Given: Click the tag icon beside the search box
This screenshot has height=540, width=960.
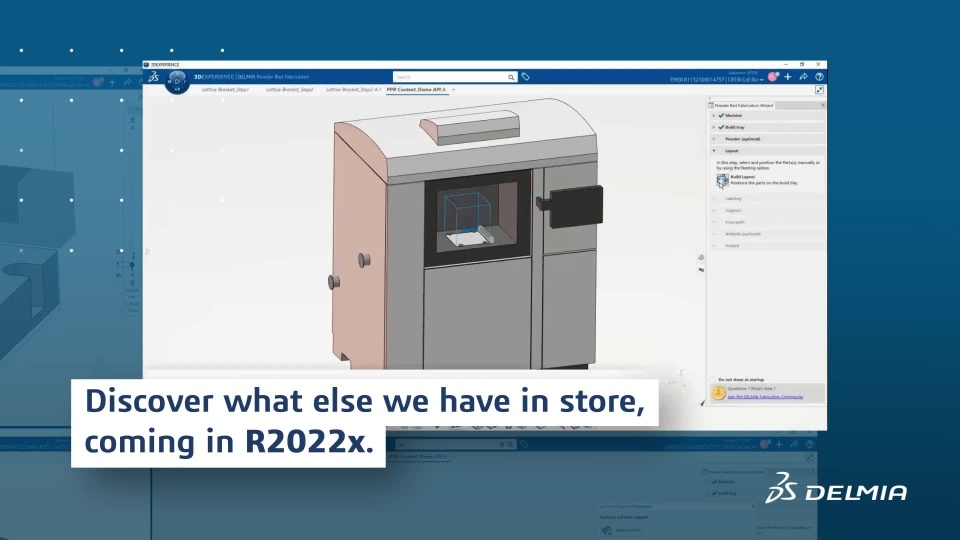Looking at the screenshot, I should click(x=525, y=77).
